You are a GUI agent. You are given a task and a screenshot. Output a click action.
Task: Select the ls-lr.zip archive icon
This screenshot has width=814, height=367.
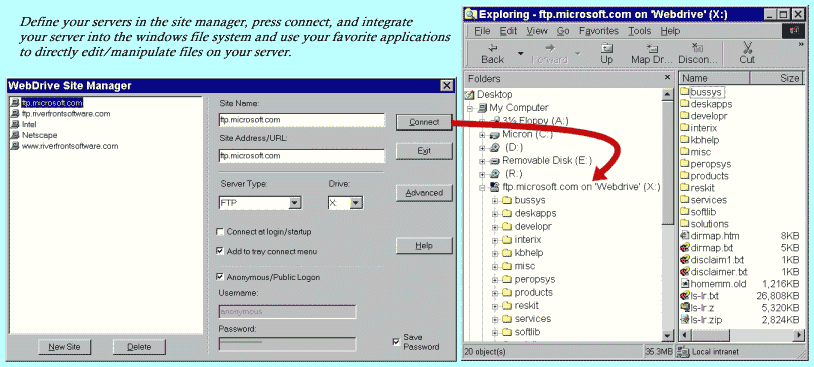click(684, 319)
